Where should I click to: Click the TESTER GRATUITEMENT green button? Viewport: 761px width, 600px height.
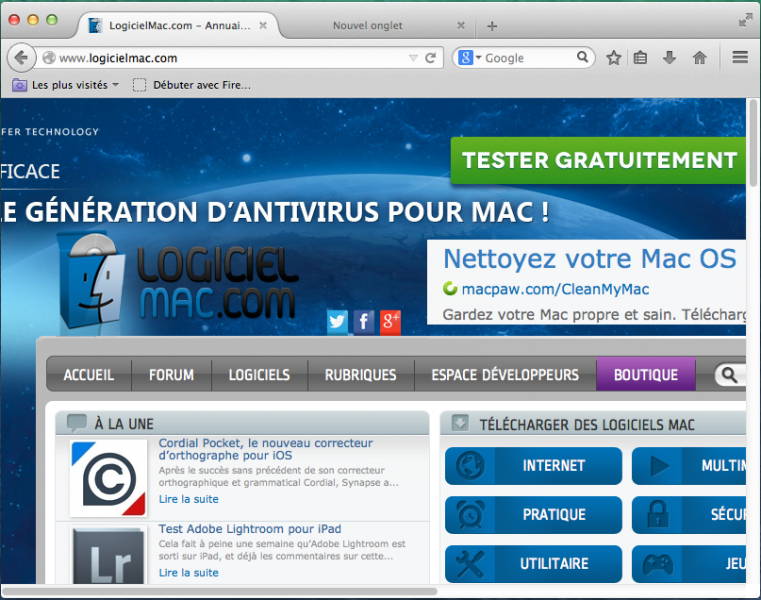coord(598,161)
